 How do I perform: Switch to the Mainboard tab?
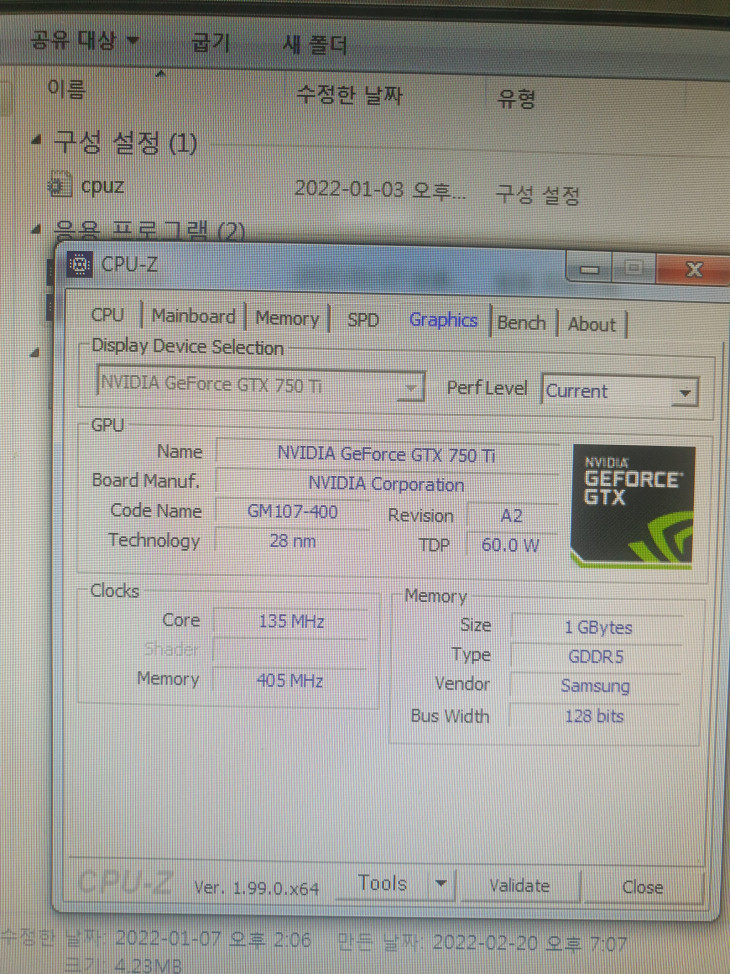(x=193, y=316)
